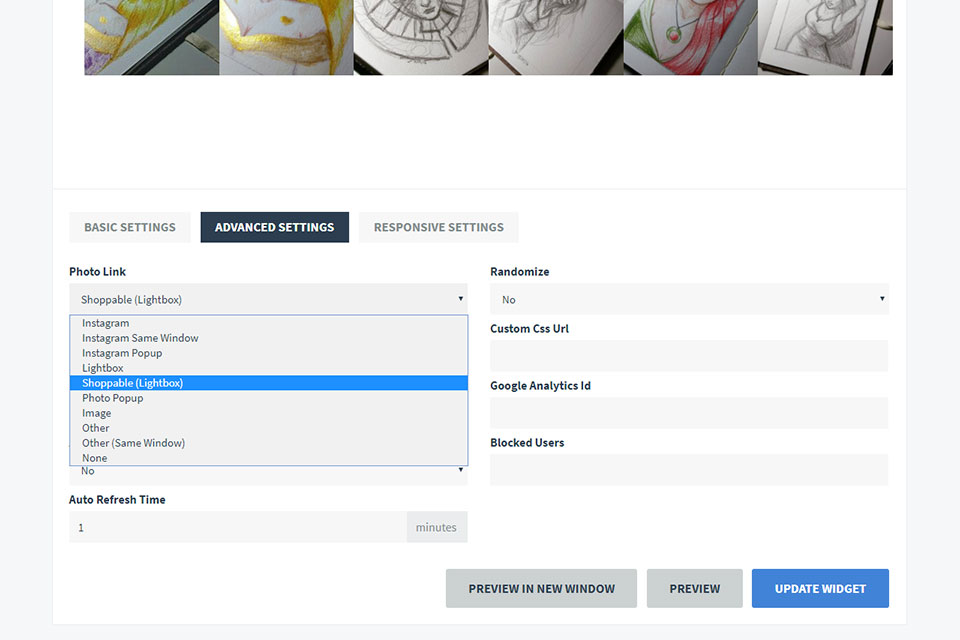The height and width of the screenshot is (640, 960).
Task: Pick None in the Photo Link list
Action: 269,457
